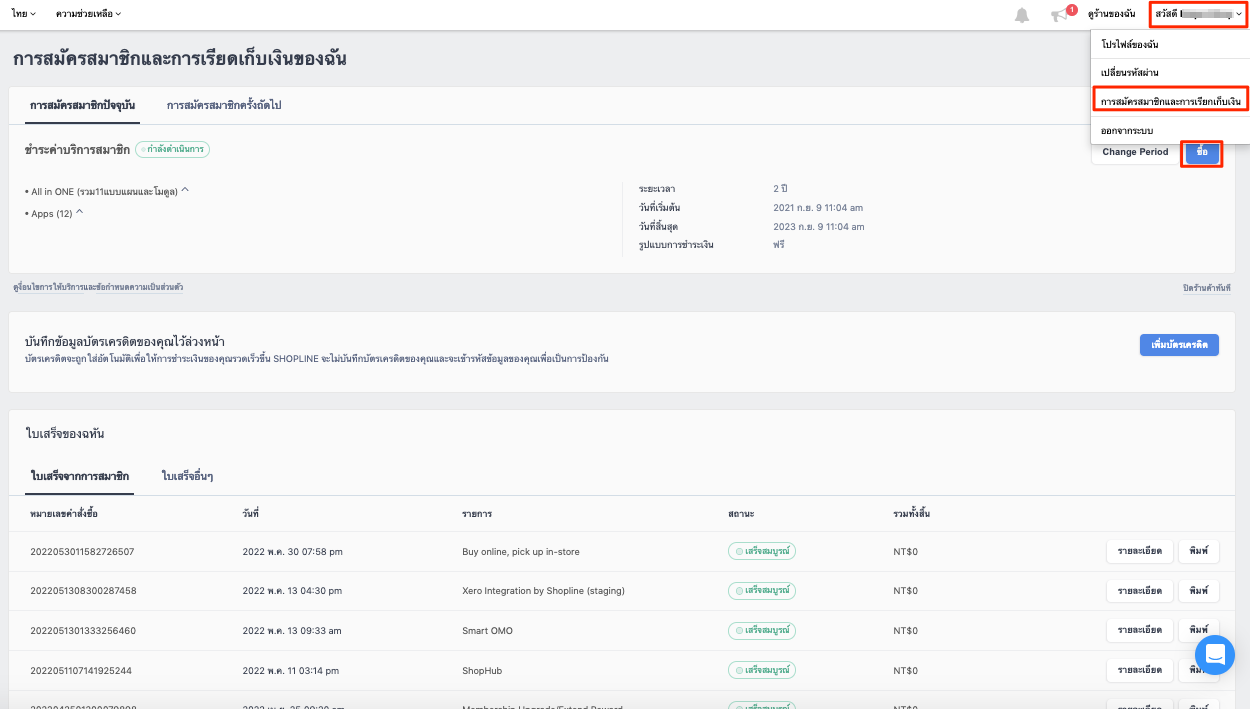Viewport: 1250px width, 709px height.
Task: Switch to การสมัครสมาชิกครั้งถัดไป tab
Action: point(224,105)
